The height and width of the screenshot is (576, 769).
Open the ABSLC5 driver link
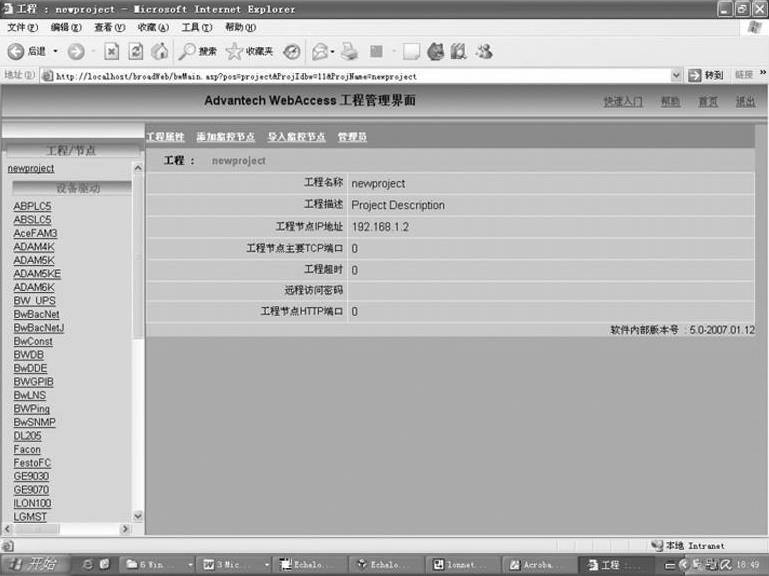pyautogui.click(x=32, y=220)
